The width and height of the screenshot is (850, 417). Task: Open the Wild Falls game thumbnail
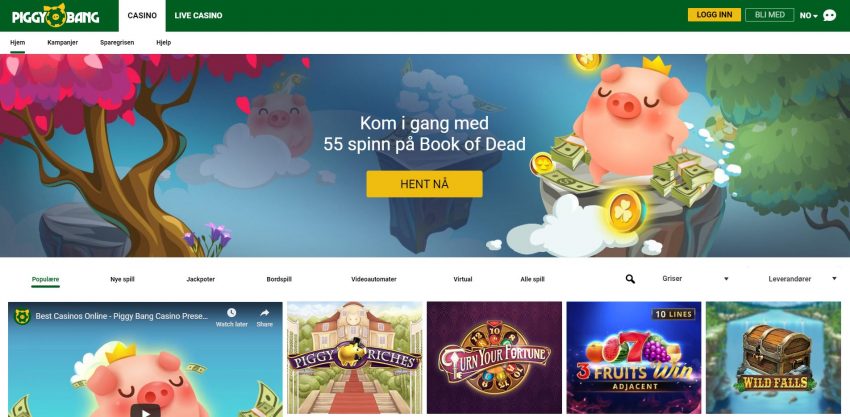click(x=774, y=357)
